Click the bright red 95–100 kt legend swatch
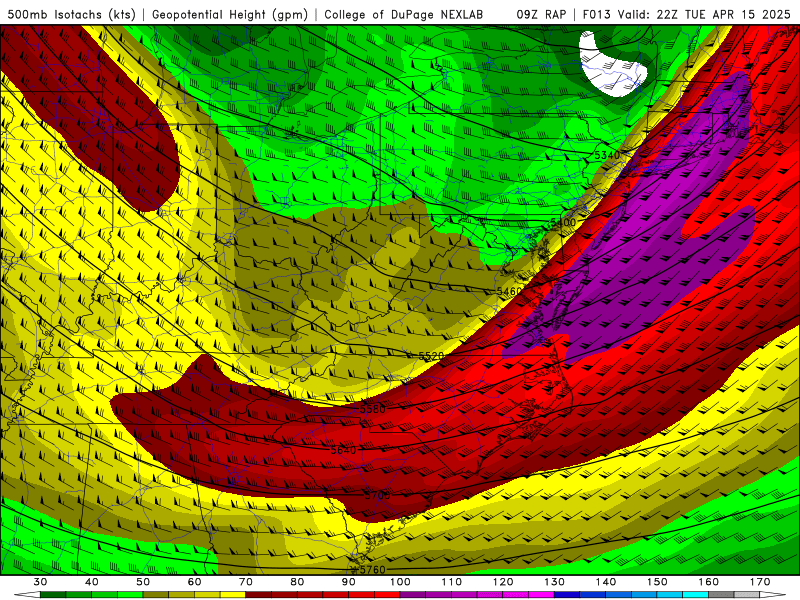Screen dimensions: 800x600 pos(387,595)
